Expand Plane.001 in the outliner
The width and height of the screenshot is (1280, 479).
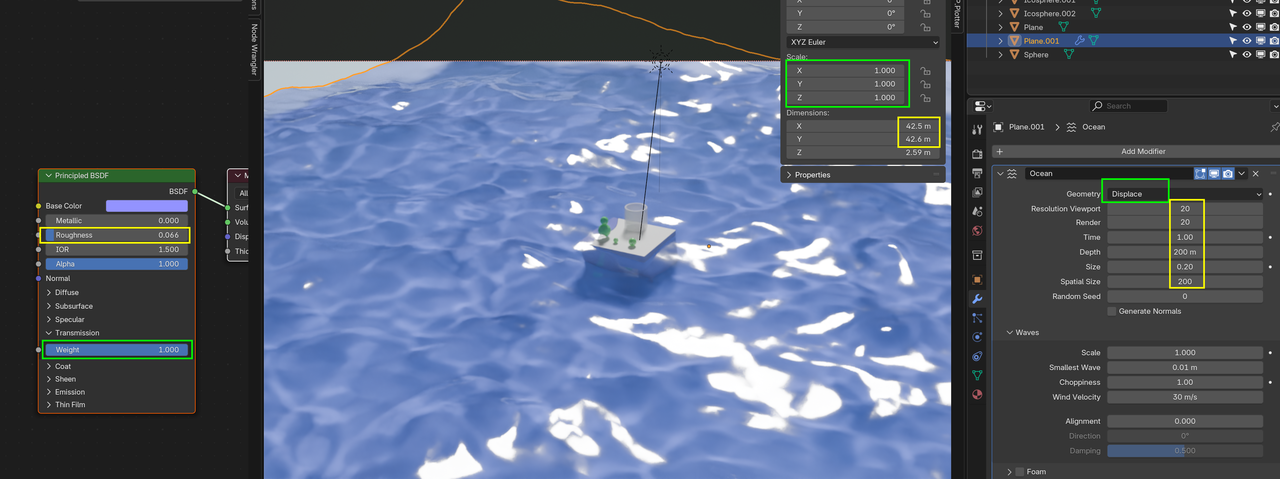pyautogui.click(x=1000, y=40)
